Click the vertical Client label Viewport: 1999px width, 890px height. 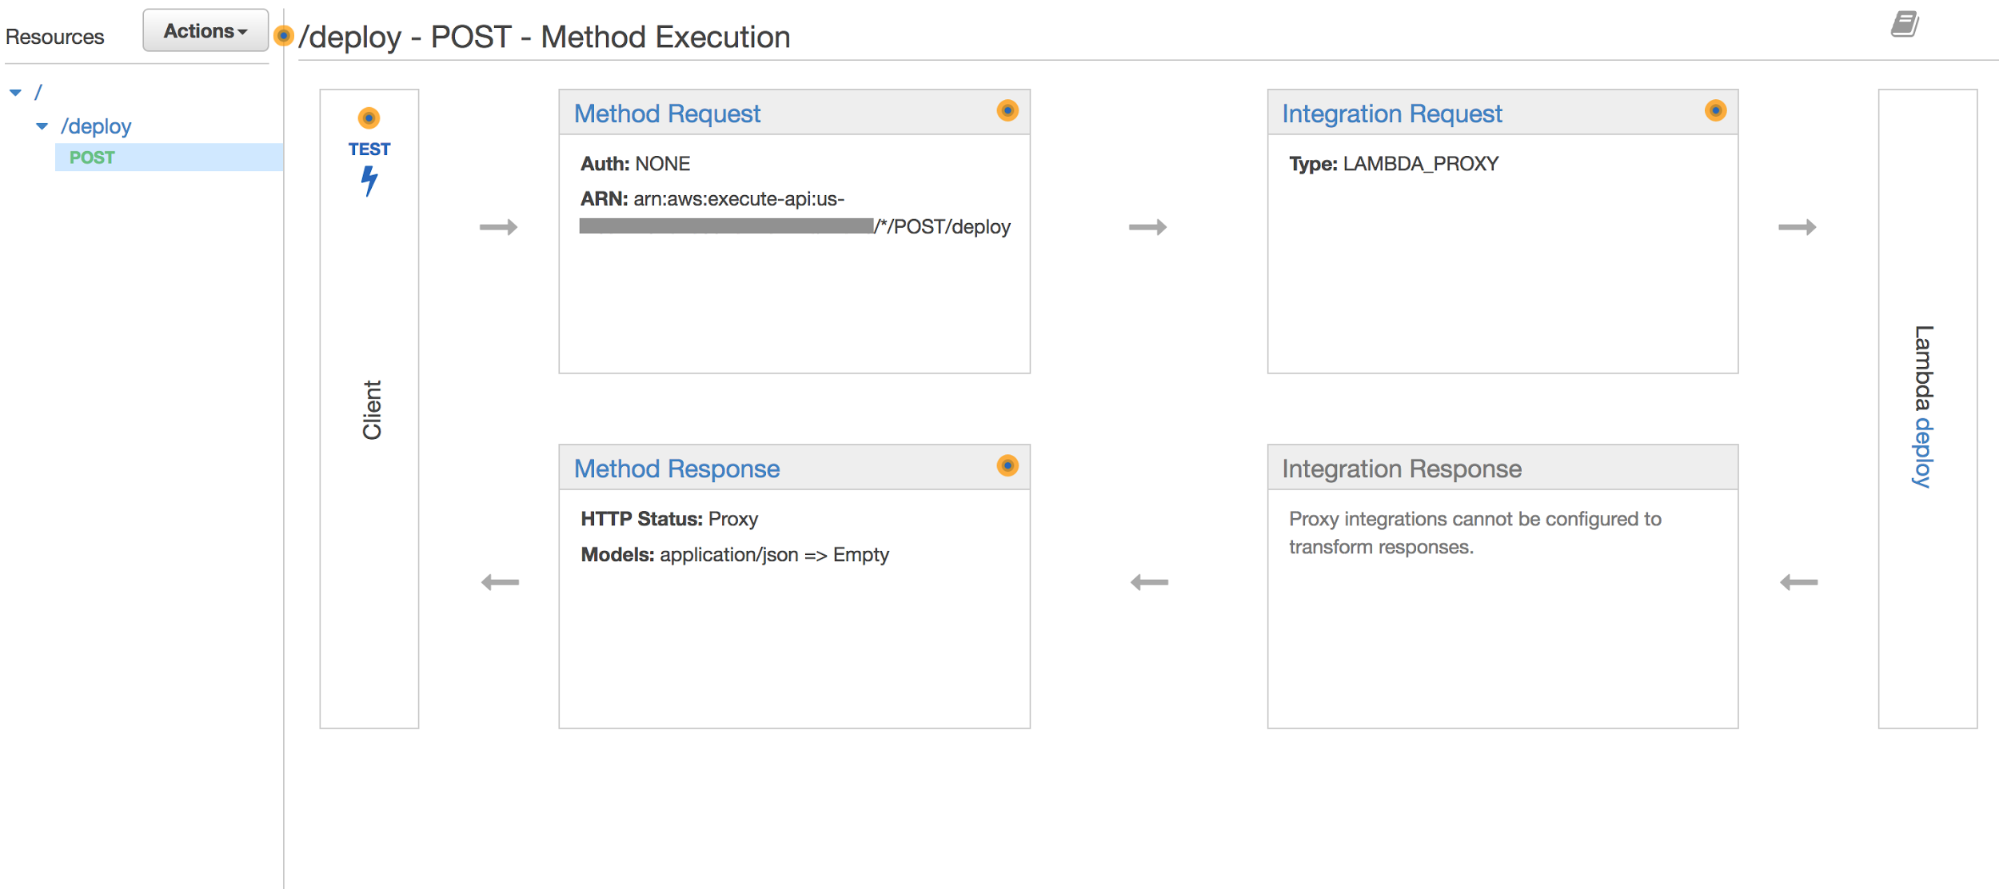[372, 410]
